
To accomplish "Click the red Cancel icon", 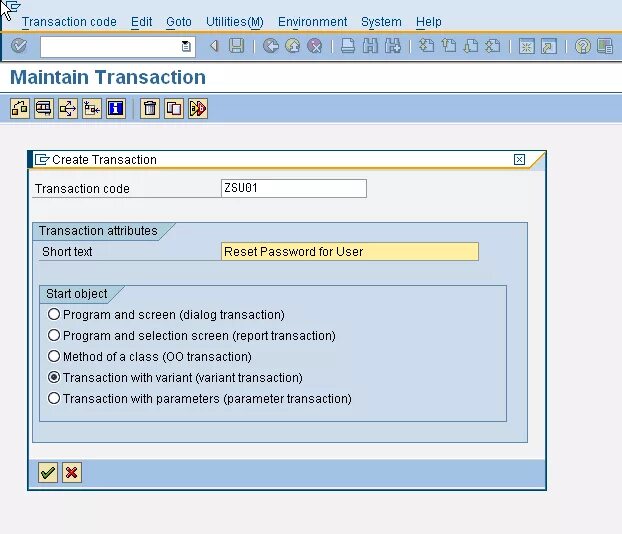I will [315, 46].
